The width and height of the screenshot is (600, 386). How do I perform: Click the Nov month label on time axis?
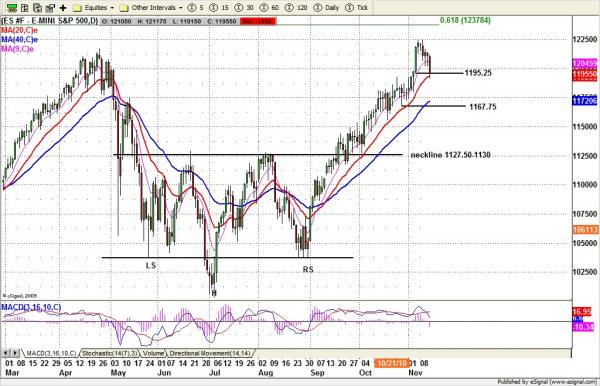pyautogui.click(x=415, y=373)
